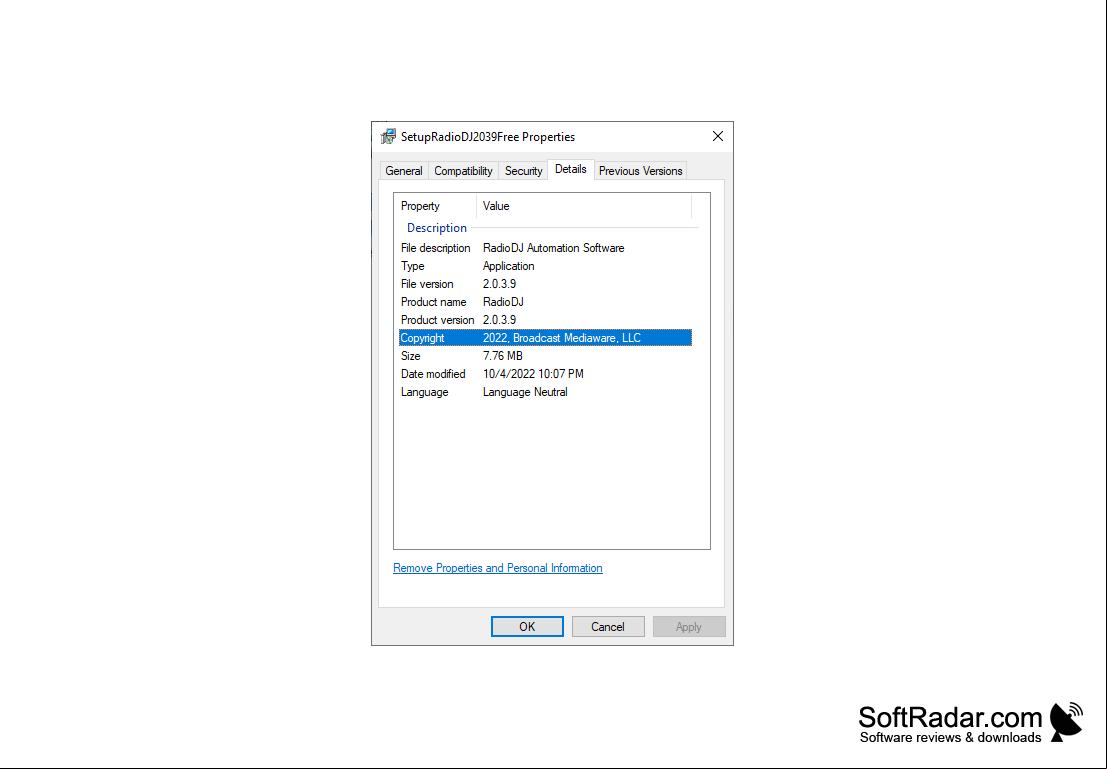Click the greyed-out Apply button
This screenshot has width=1107, height=769.
[x=689, y=626]
